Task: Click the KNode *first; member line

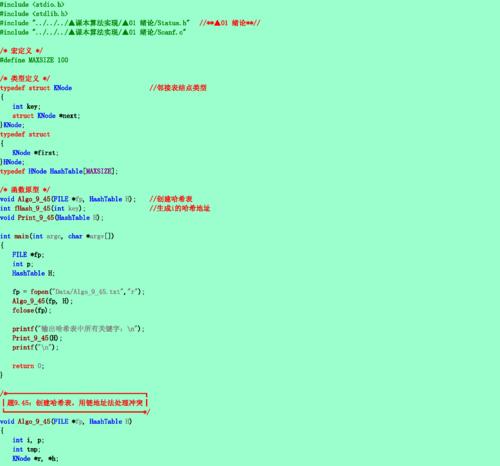Action: click(35, 153)
